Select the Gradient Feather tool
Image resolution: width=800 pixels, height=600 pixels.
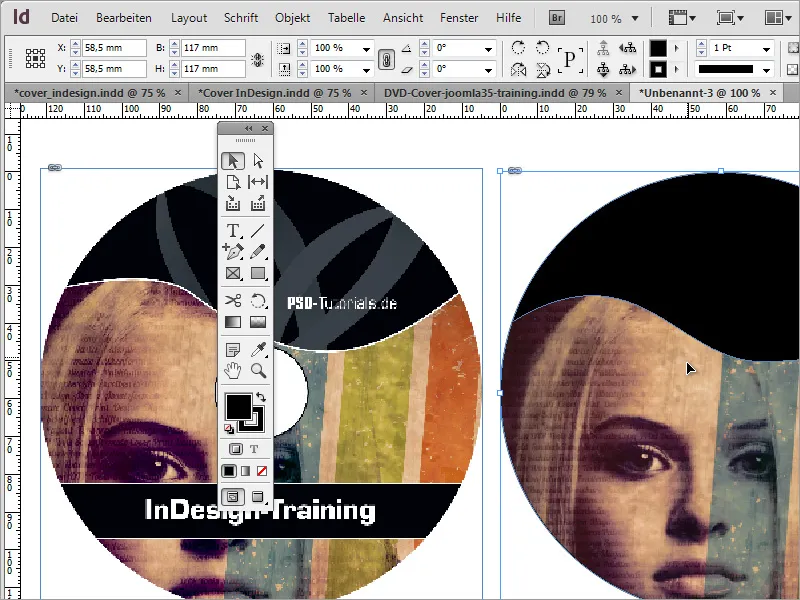(x=258, y=322)
